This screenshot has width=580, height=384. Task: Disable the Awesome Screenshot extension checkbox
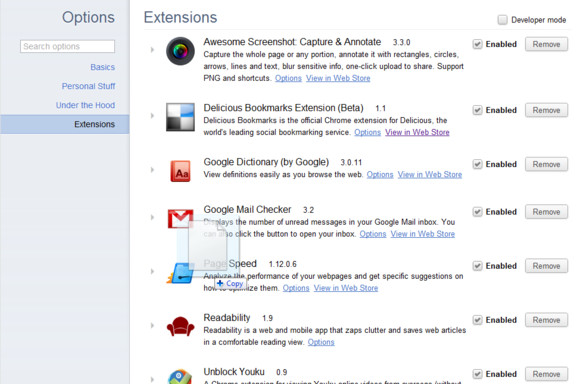point(477,44)
